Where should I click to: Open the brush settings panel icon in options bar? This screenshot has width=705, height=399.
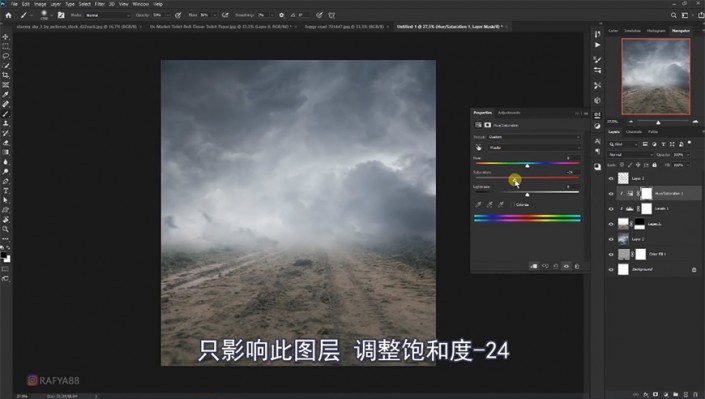click(x=61, y=15)
